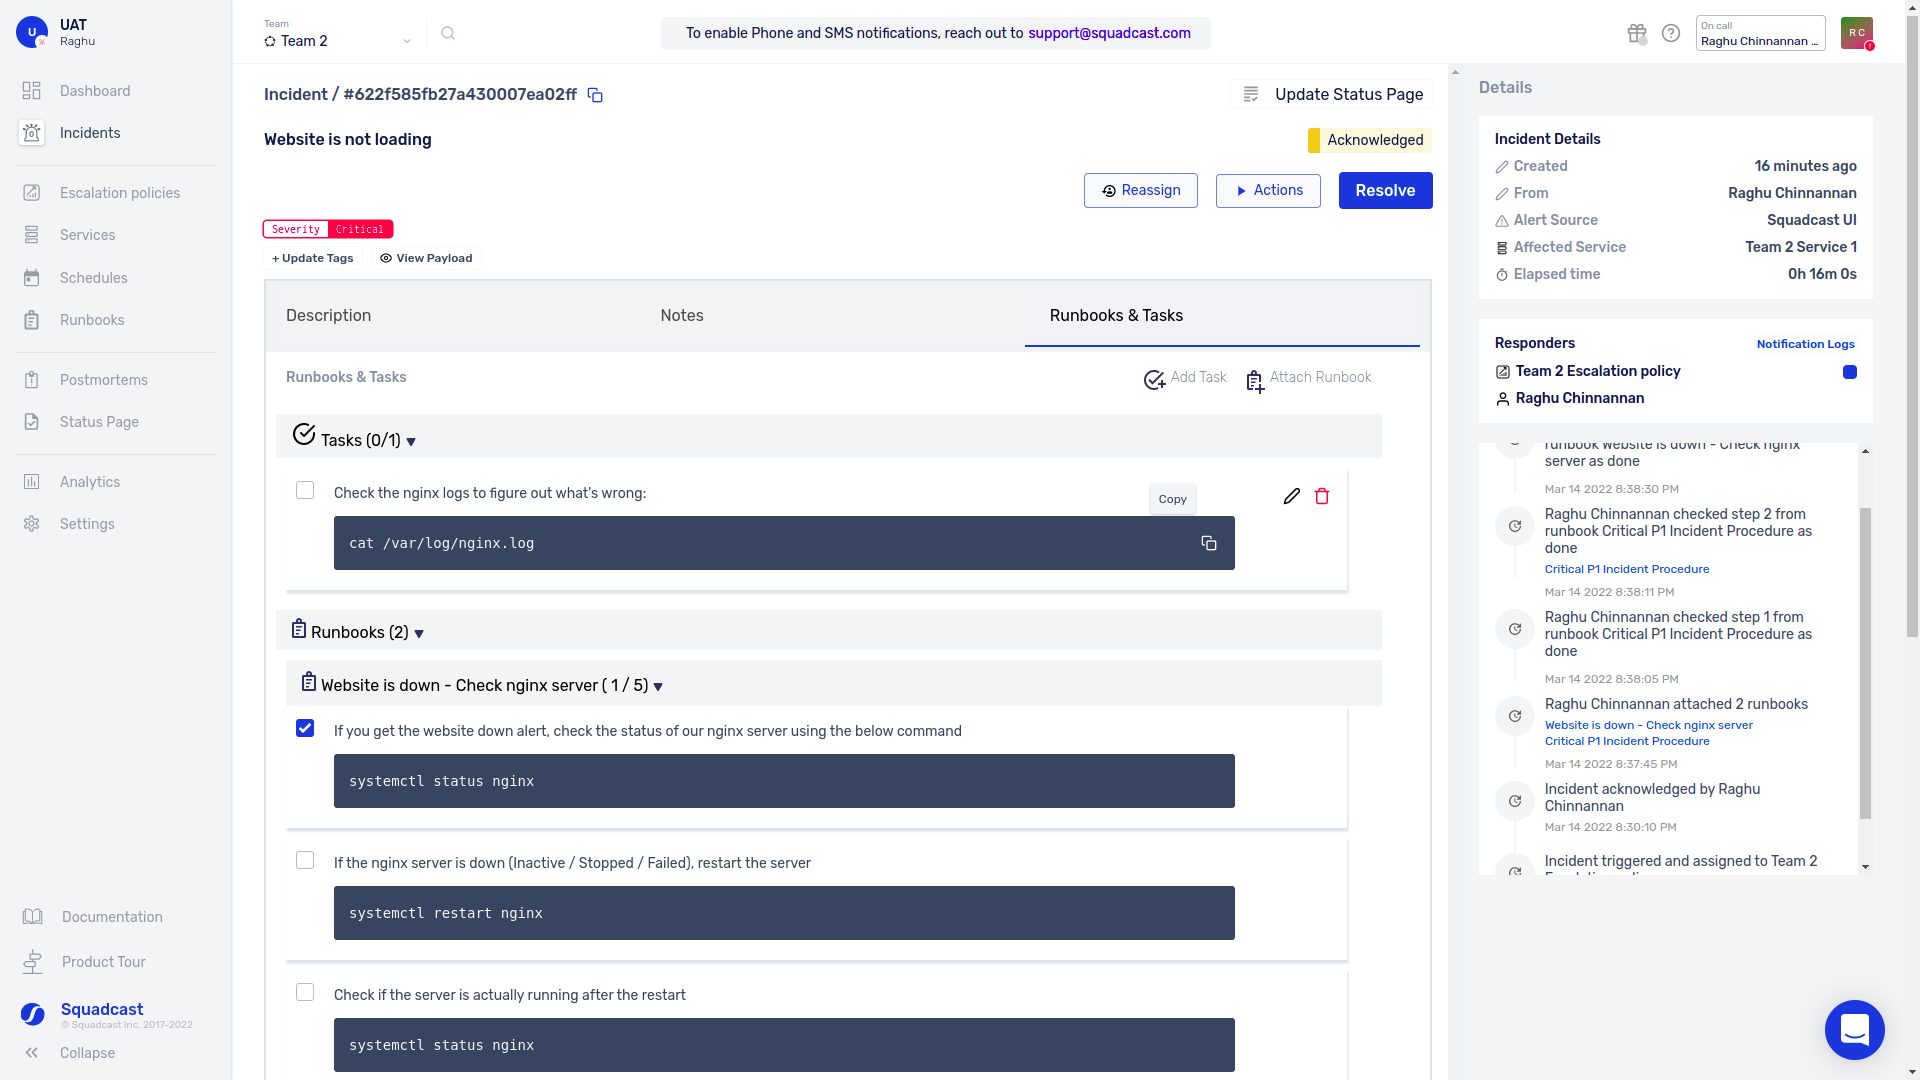Check the nginx logs task checkbox

tap(305, 490)
